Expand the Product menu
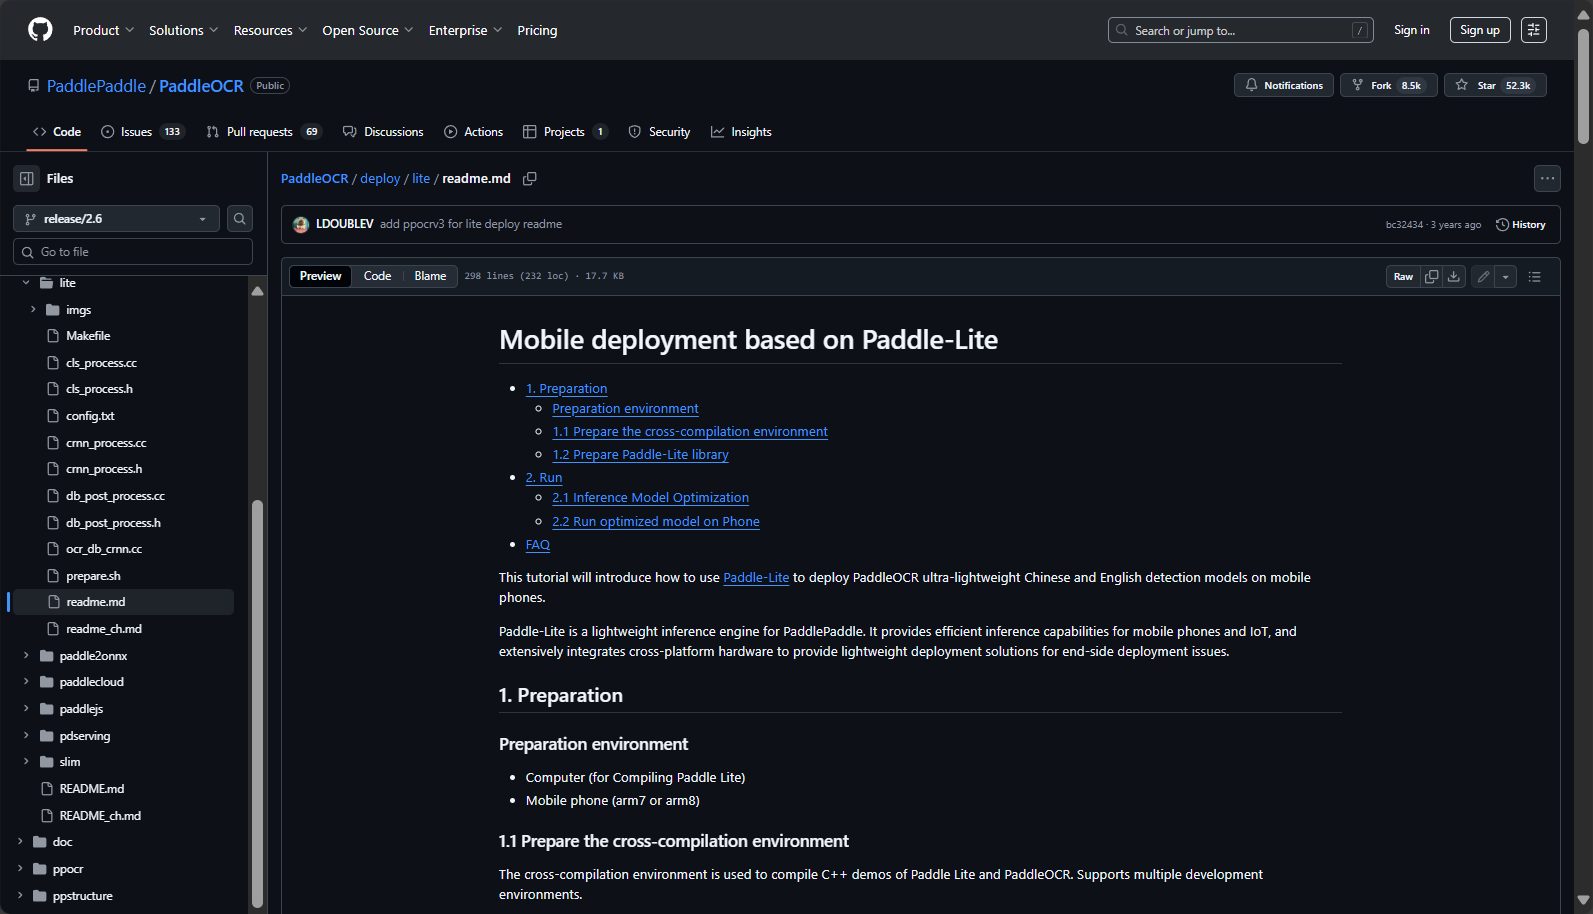This screenshot has width=1593, height=914. 103,31
